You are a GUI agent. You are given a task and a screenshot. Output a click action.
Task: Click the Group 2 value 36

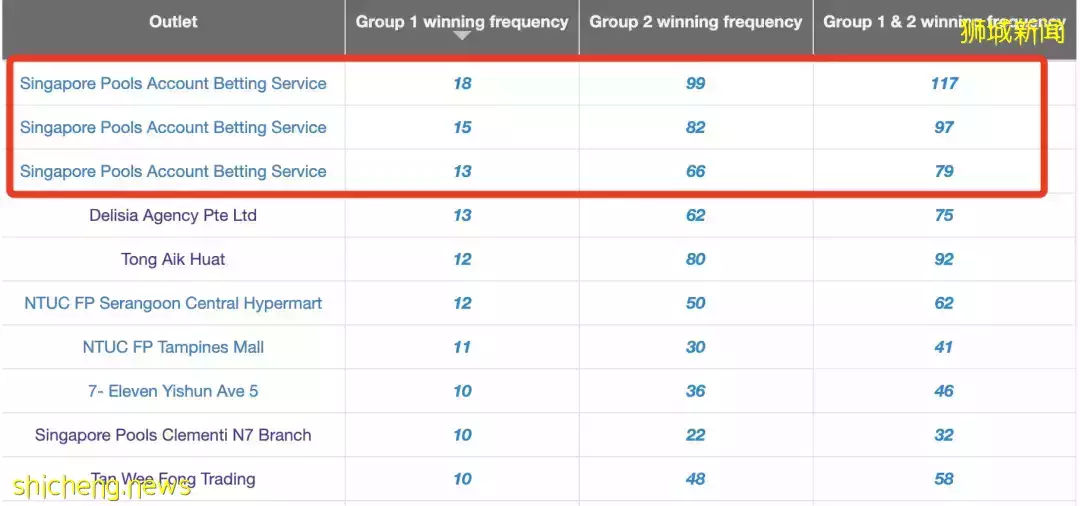[696, 392]
